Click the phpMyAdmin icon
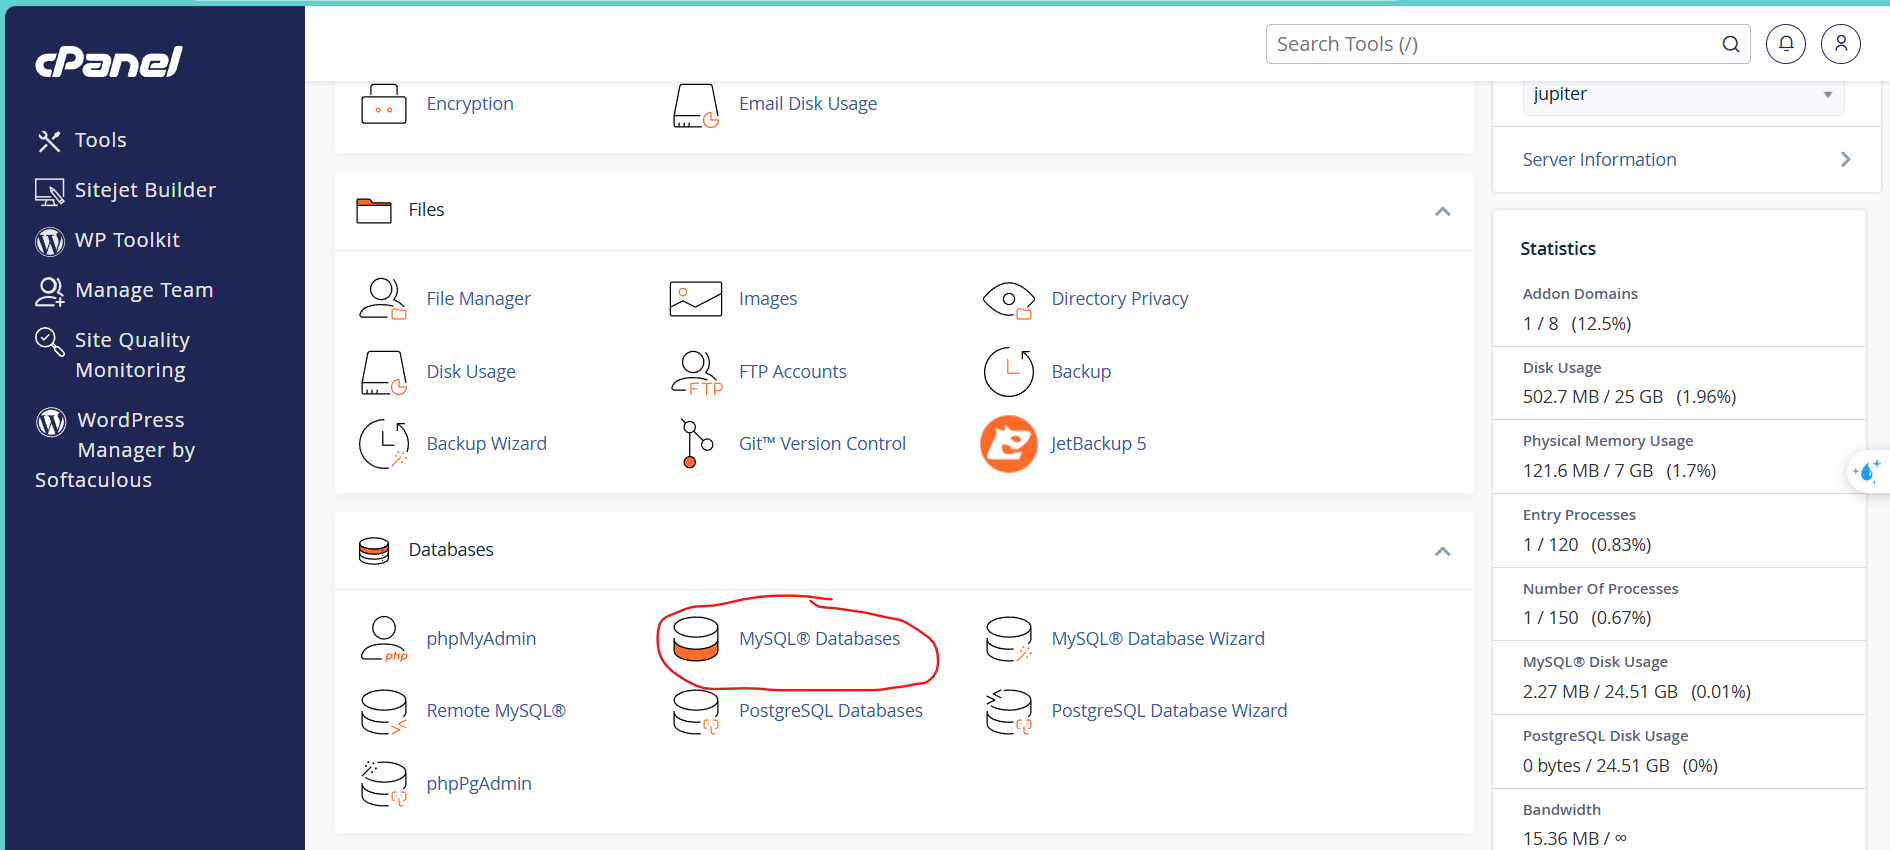The image size is (1890, 850). click(383, 639)
